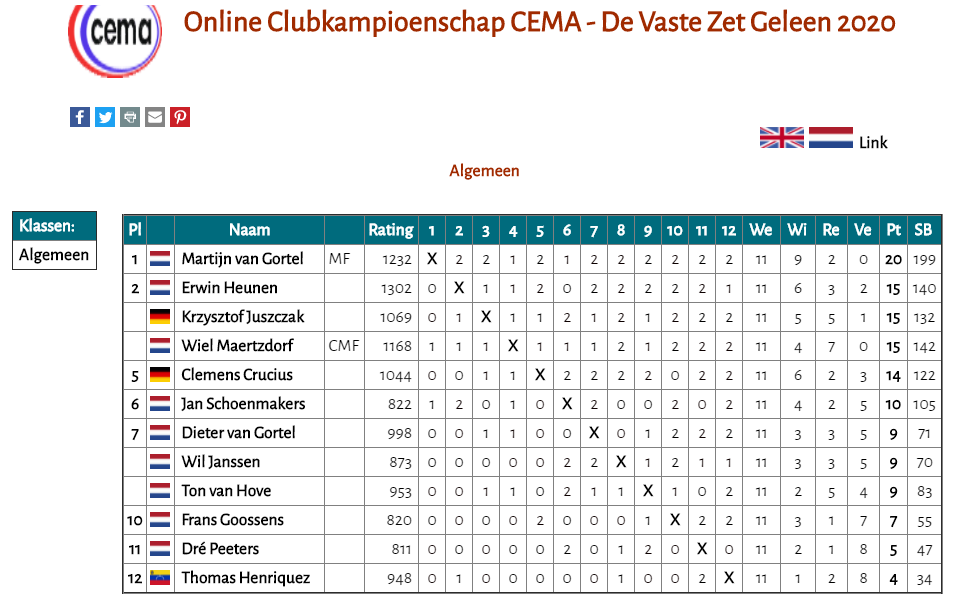The image size is (961, 603).
Task: Click the CEMA logo
Action: [115, 39]
